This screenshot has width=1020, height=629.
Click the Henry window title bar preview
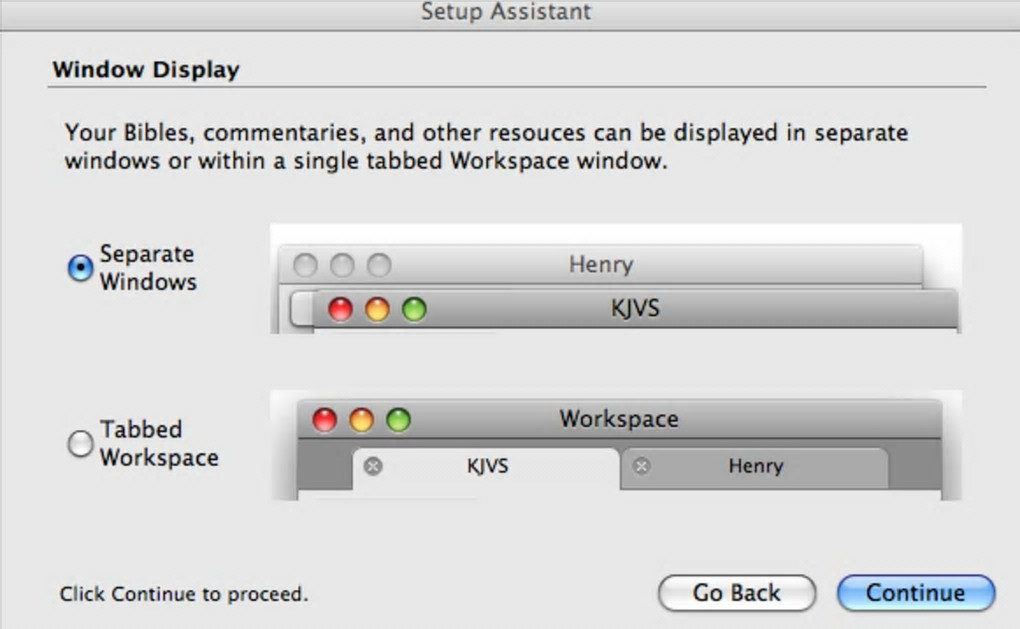[600, 265]
